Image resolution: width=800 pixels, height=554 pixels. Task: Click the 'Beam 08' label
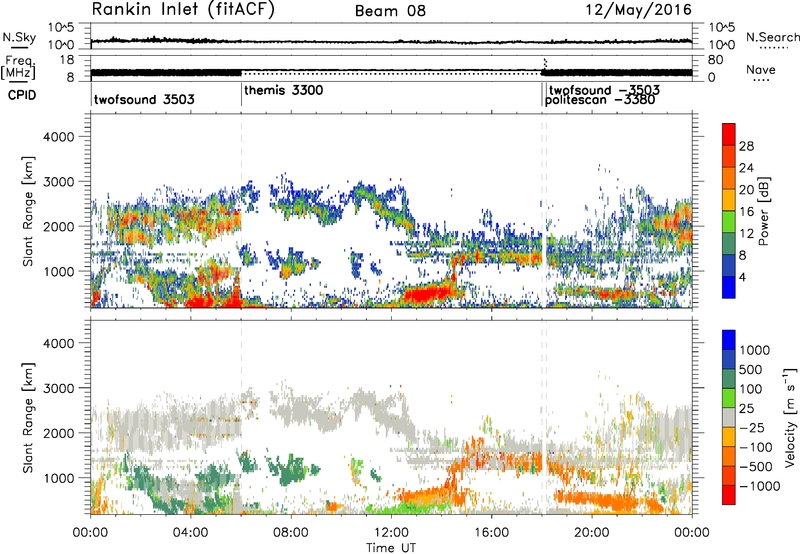(x=390, y=11)
